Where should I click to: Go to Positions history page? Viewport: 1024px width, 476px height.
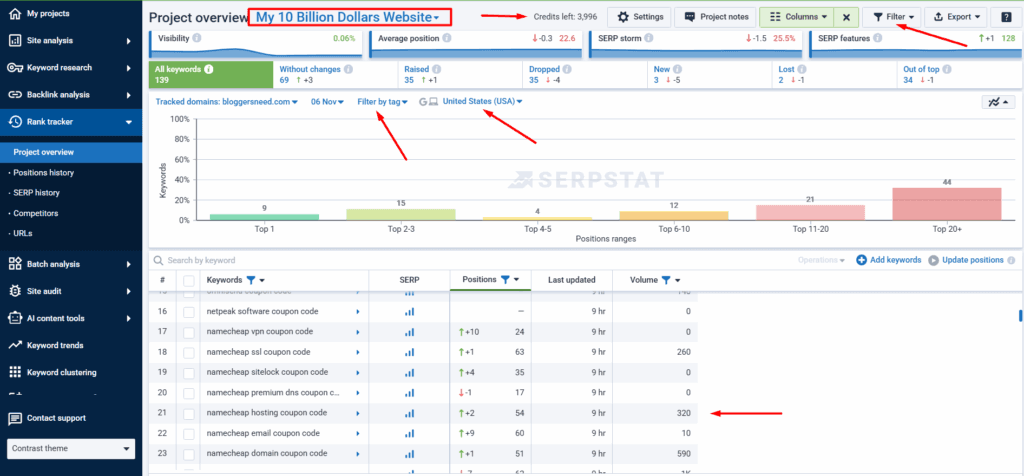click(43, 173)
